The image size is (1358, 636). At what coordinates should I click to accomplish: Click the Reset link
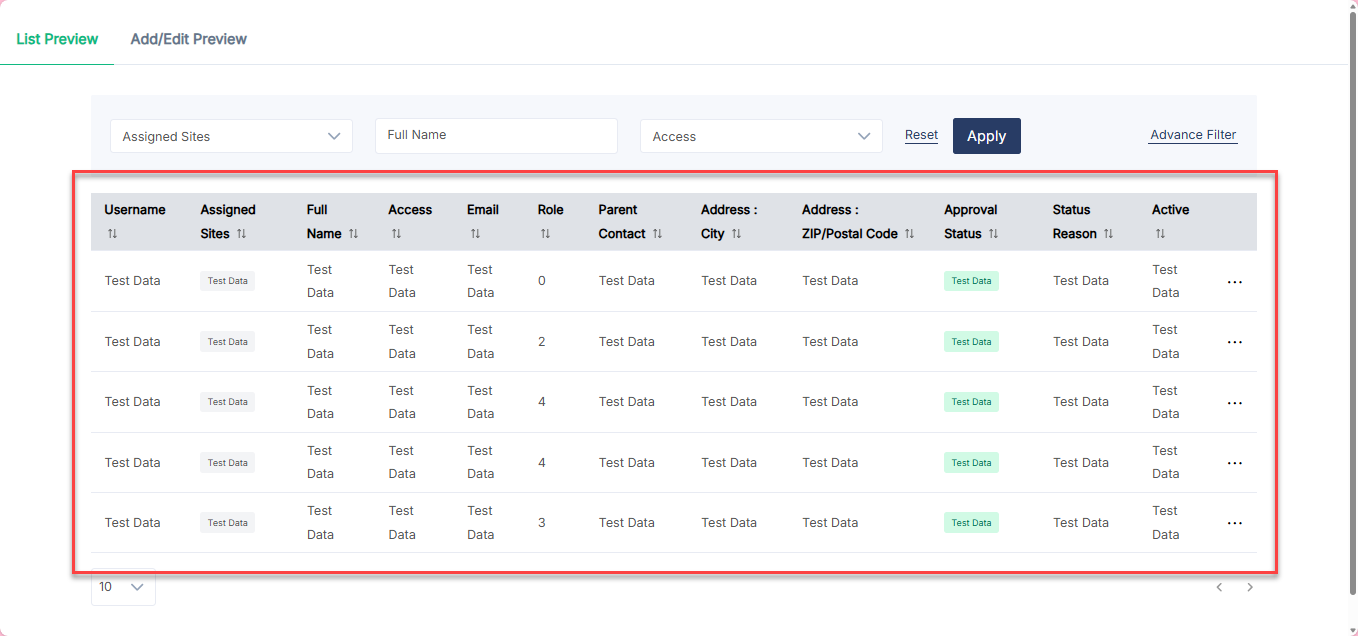click(x=921, y=135)
